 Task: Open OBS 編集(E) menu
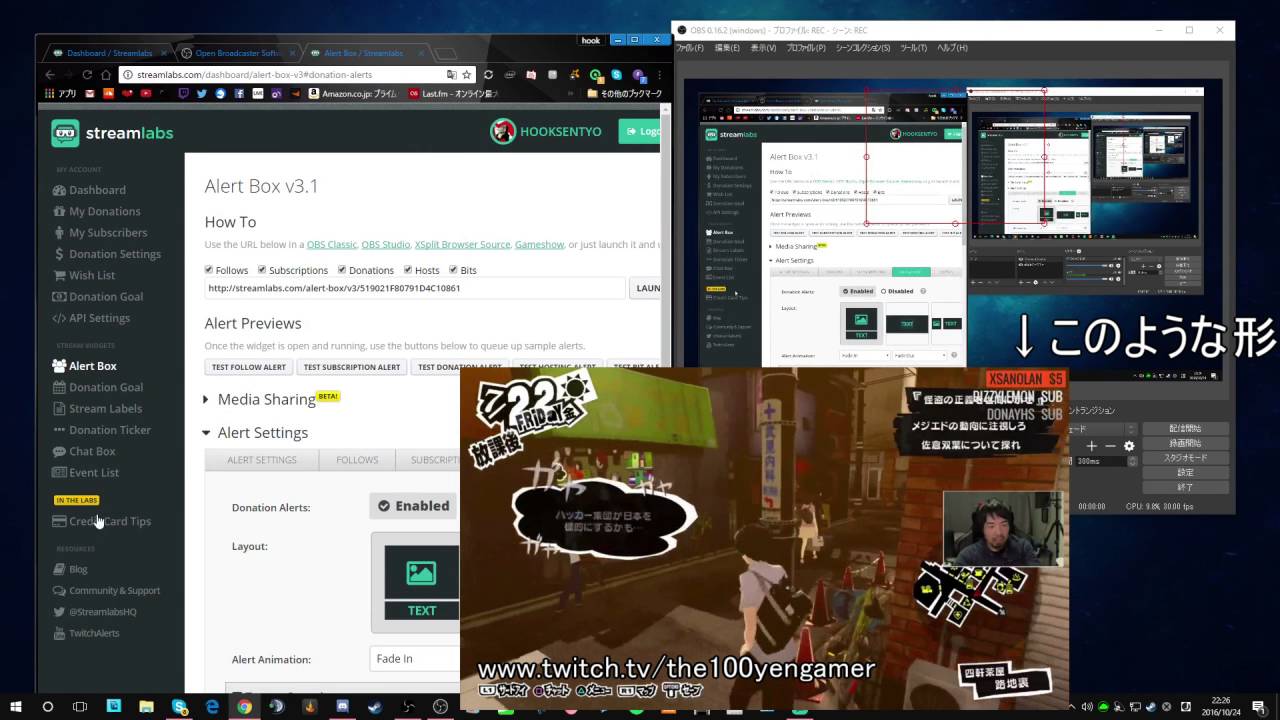pyautogui.click(x=727, y=48)
